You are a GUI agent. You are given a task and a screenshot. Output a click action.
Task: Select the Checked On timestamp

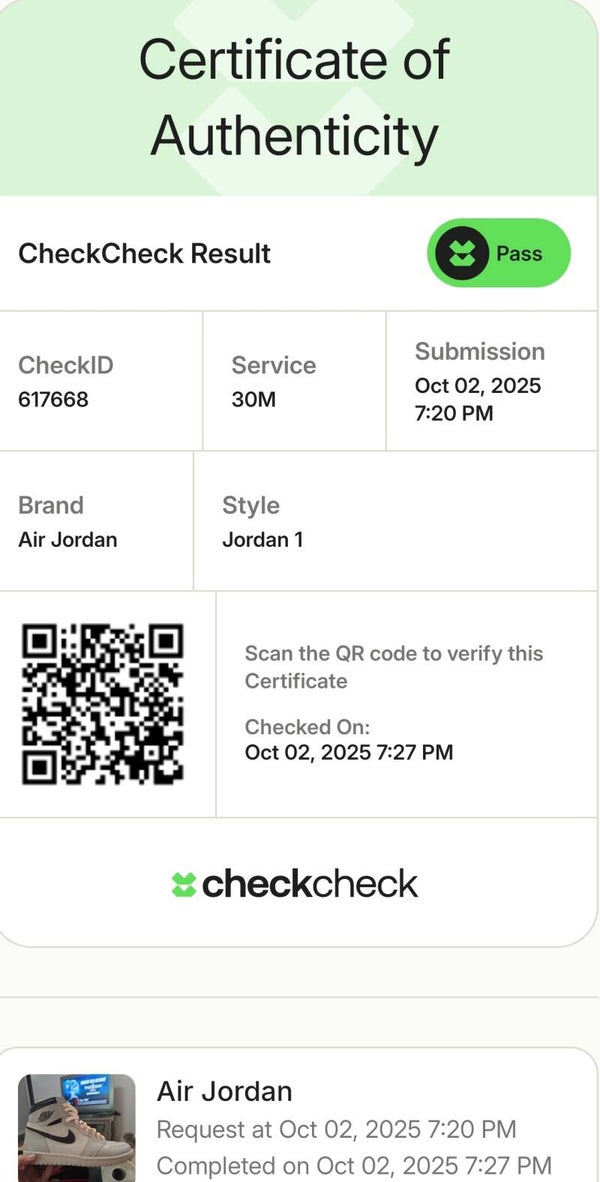coord(348,751)
